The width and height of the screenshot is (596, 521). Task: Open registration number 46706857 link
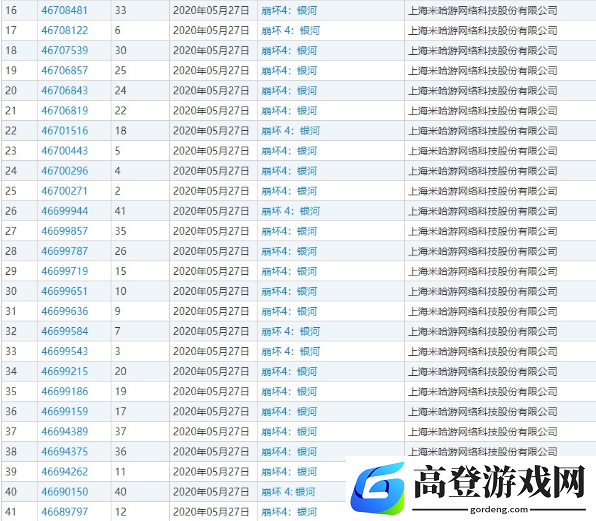click(x=64, y=70)
